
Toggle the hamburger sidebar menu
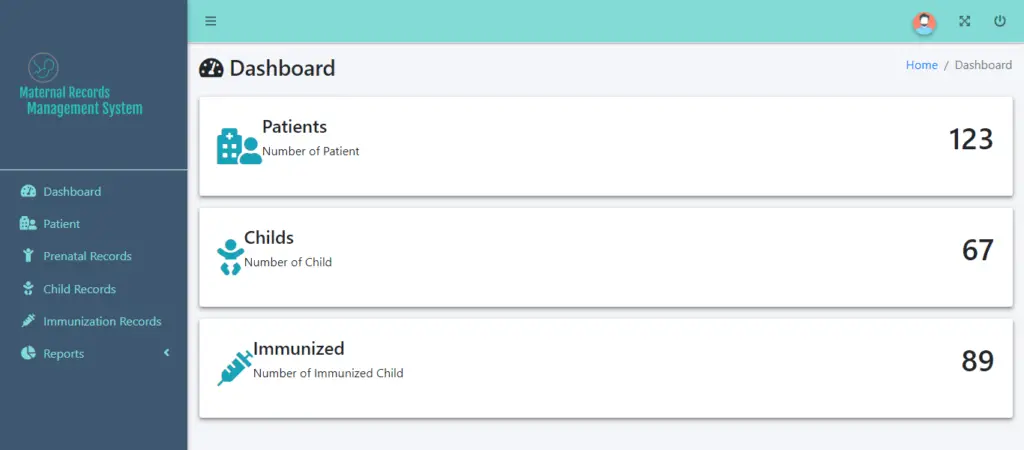tap(210, 21)
